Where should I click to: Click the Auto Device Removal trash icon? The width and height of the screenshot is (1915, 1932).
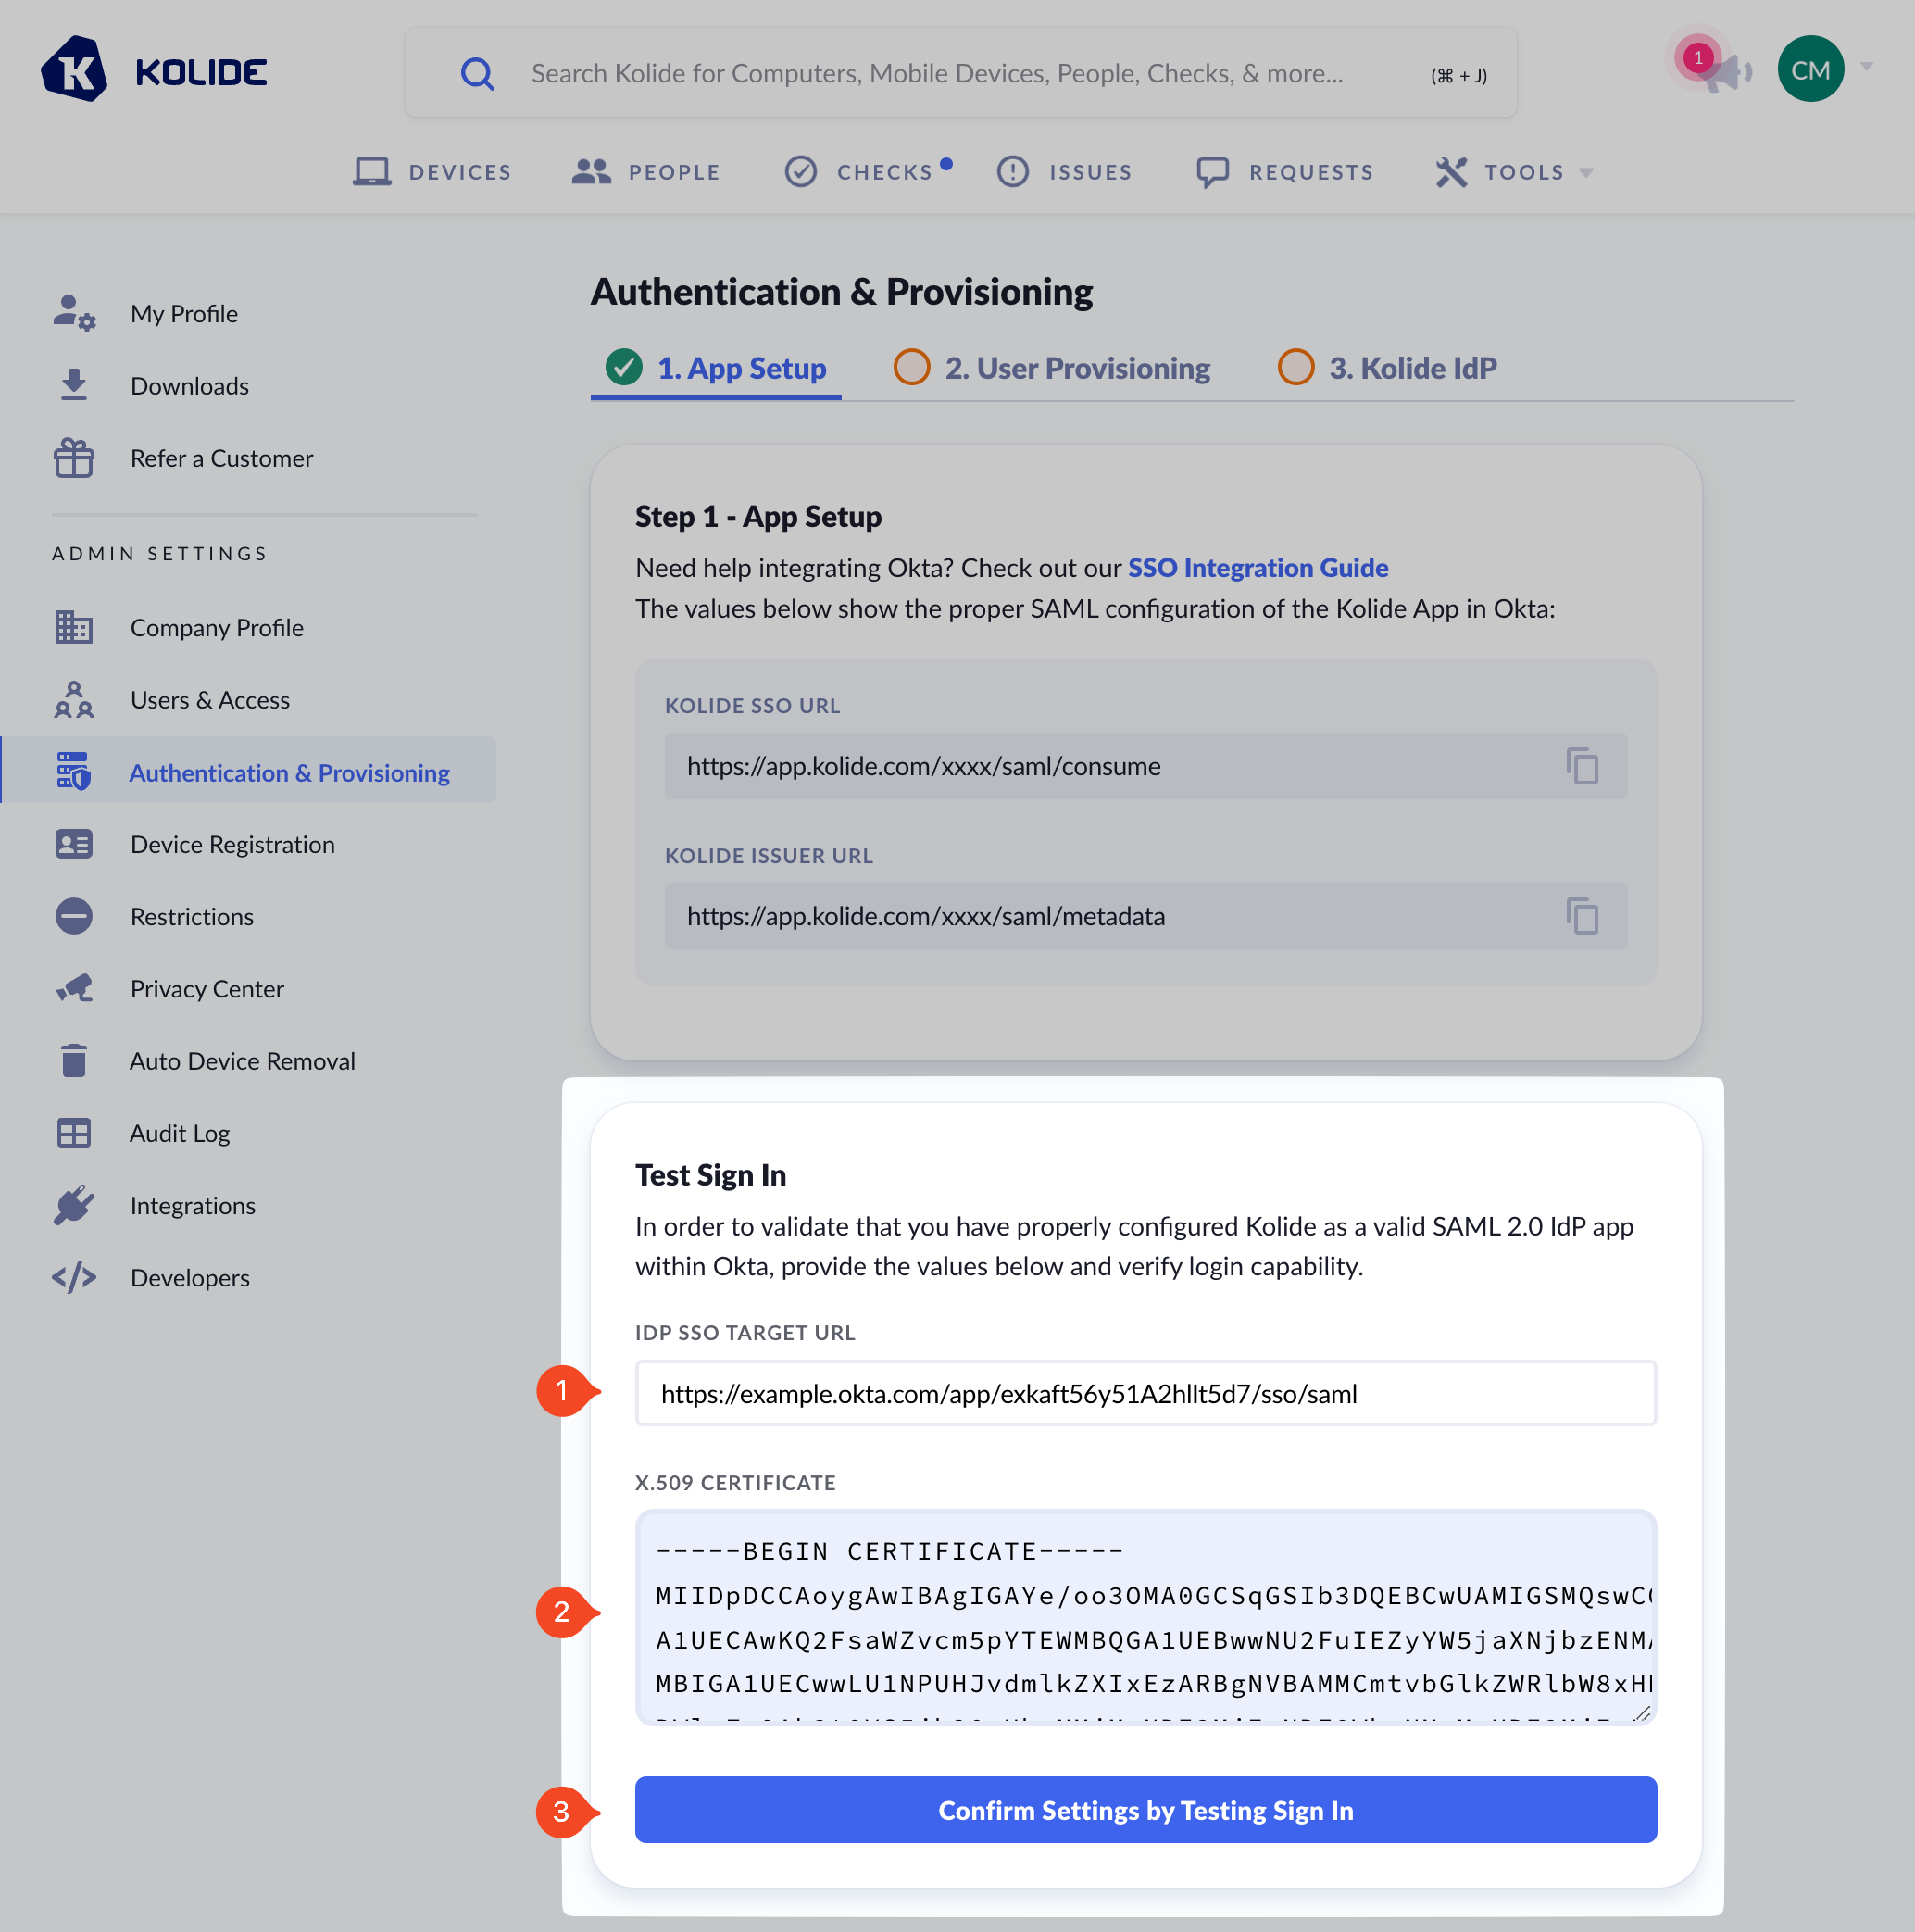[x=74, y=1061]
